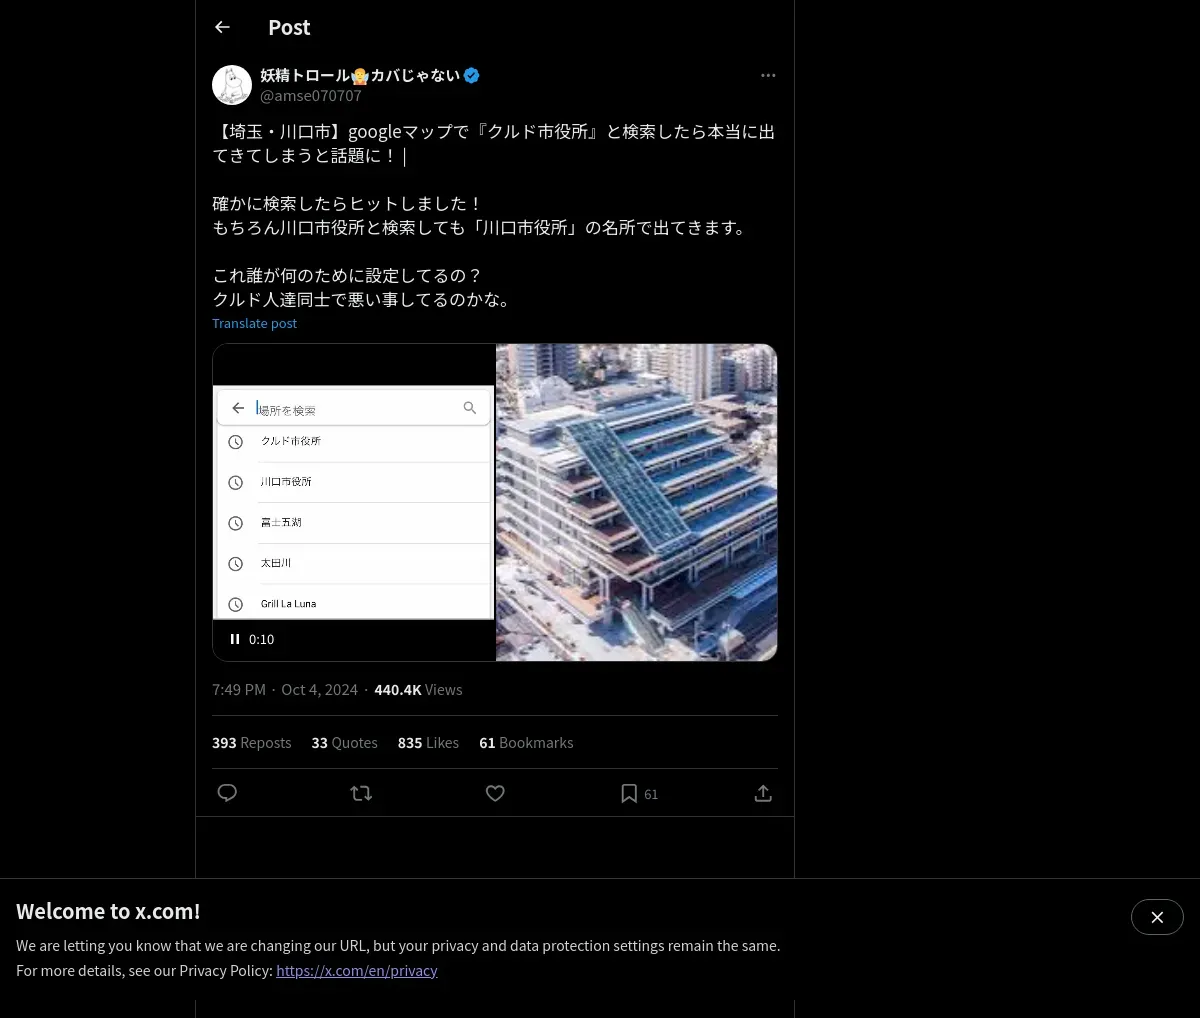Click the reply speech bubble icon
The height and width of the screenshot is (1018, 1200).
[x=227, y=793]
